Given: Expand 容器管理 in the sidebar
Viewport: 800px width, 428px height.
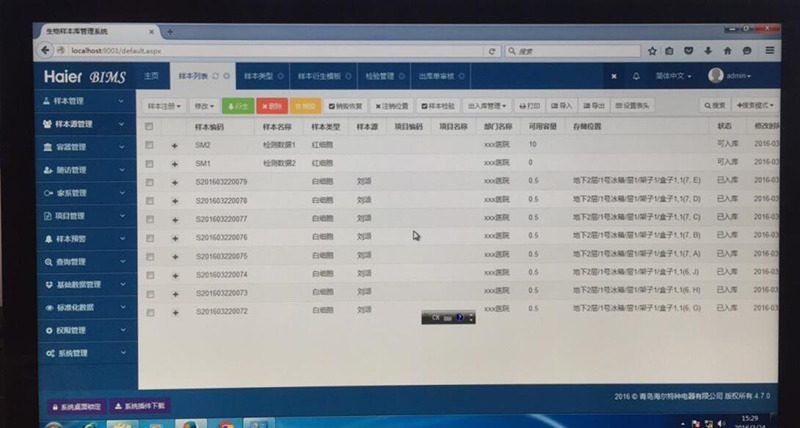Looking at the screenshot, I should [x=84, y=147].
